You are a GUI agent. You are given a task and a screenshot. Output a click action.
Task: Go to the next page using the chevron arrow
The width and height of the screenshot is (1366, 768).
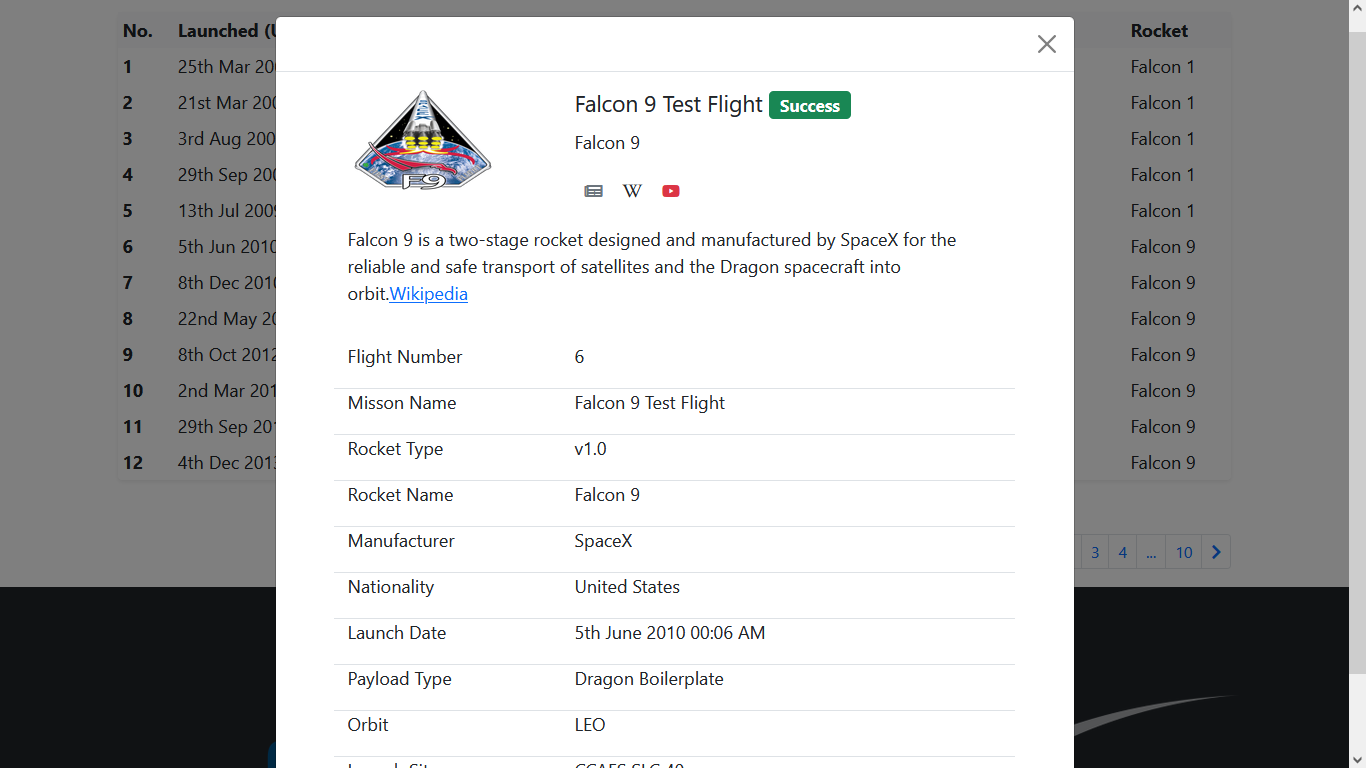coord(1215,552)
